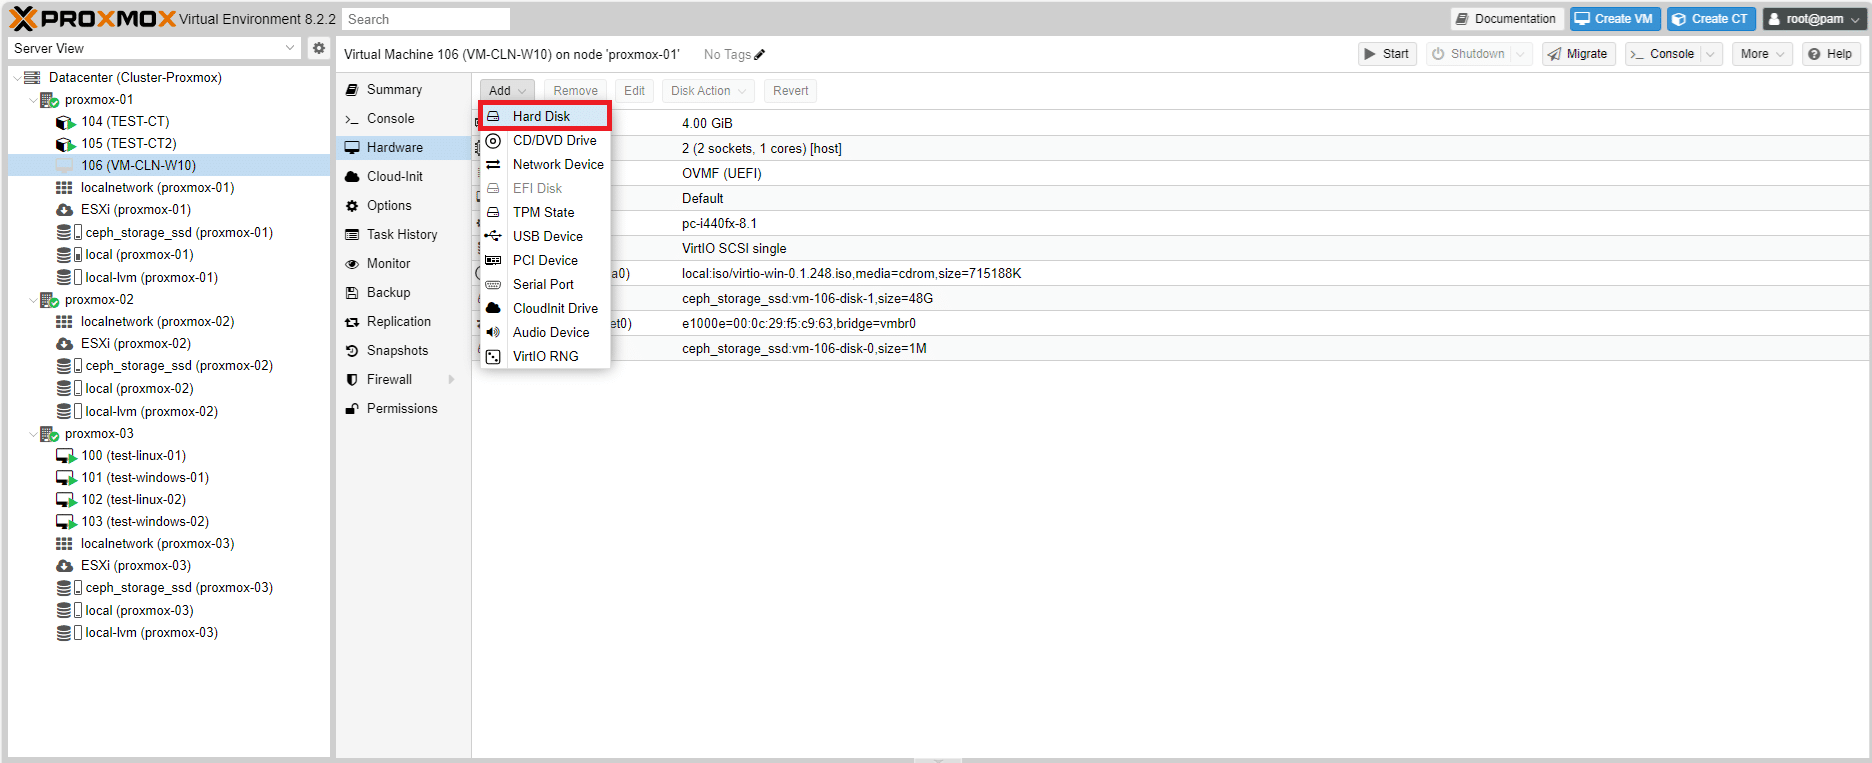This screenshot has height=763, width=1872.
Task: Select VM 106 (VM-CLN-W10) monitor icon
Action: pyautogui.click(x=65, y=166)
